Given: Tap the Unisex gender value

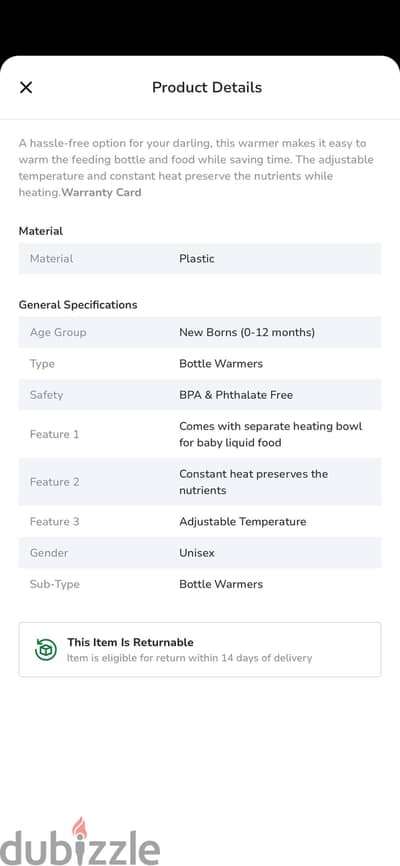Looking at the screenshot, I should (x=197, y=553).
